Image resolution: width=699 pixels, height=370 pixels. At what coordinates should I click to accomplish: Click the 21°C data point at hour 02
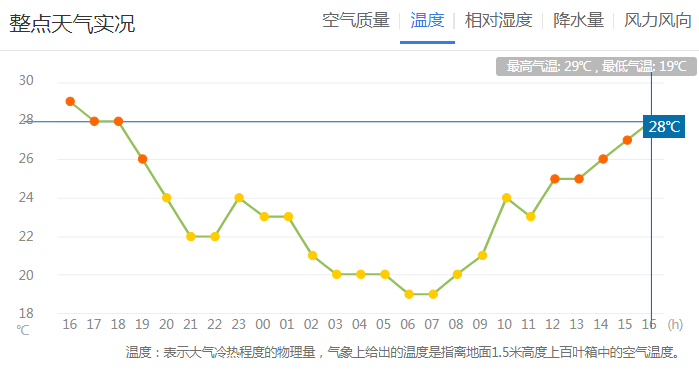coord(312,255)
